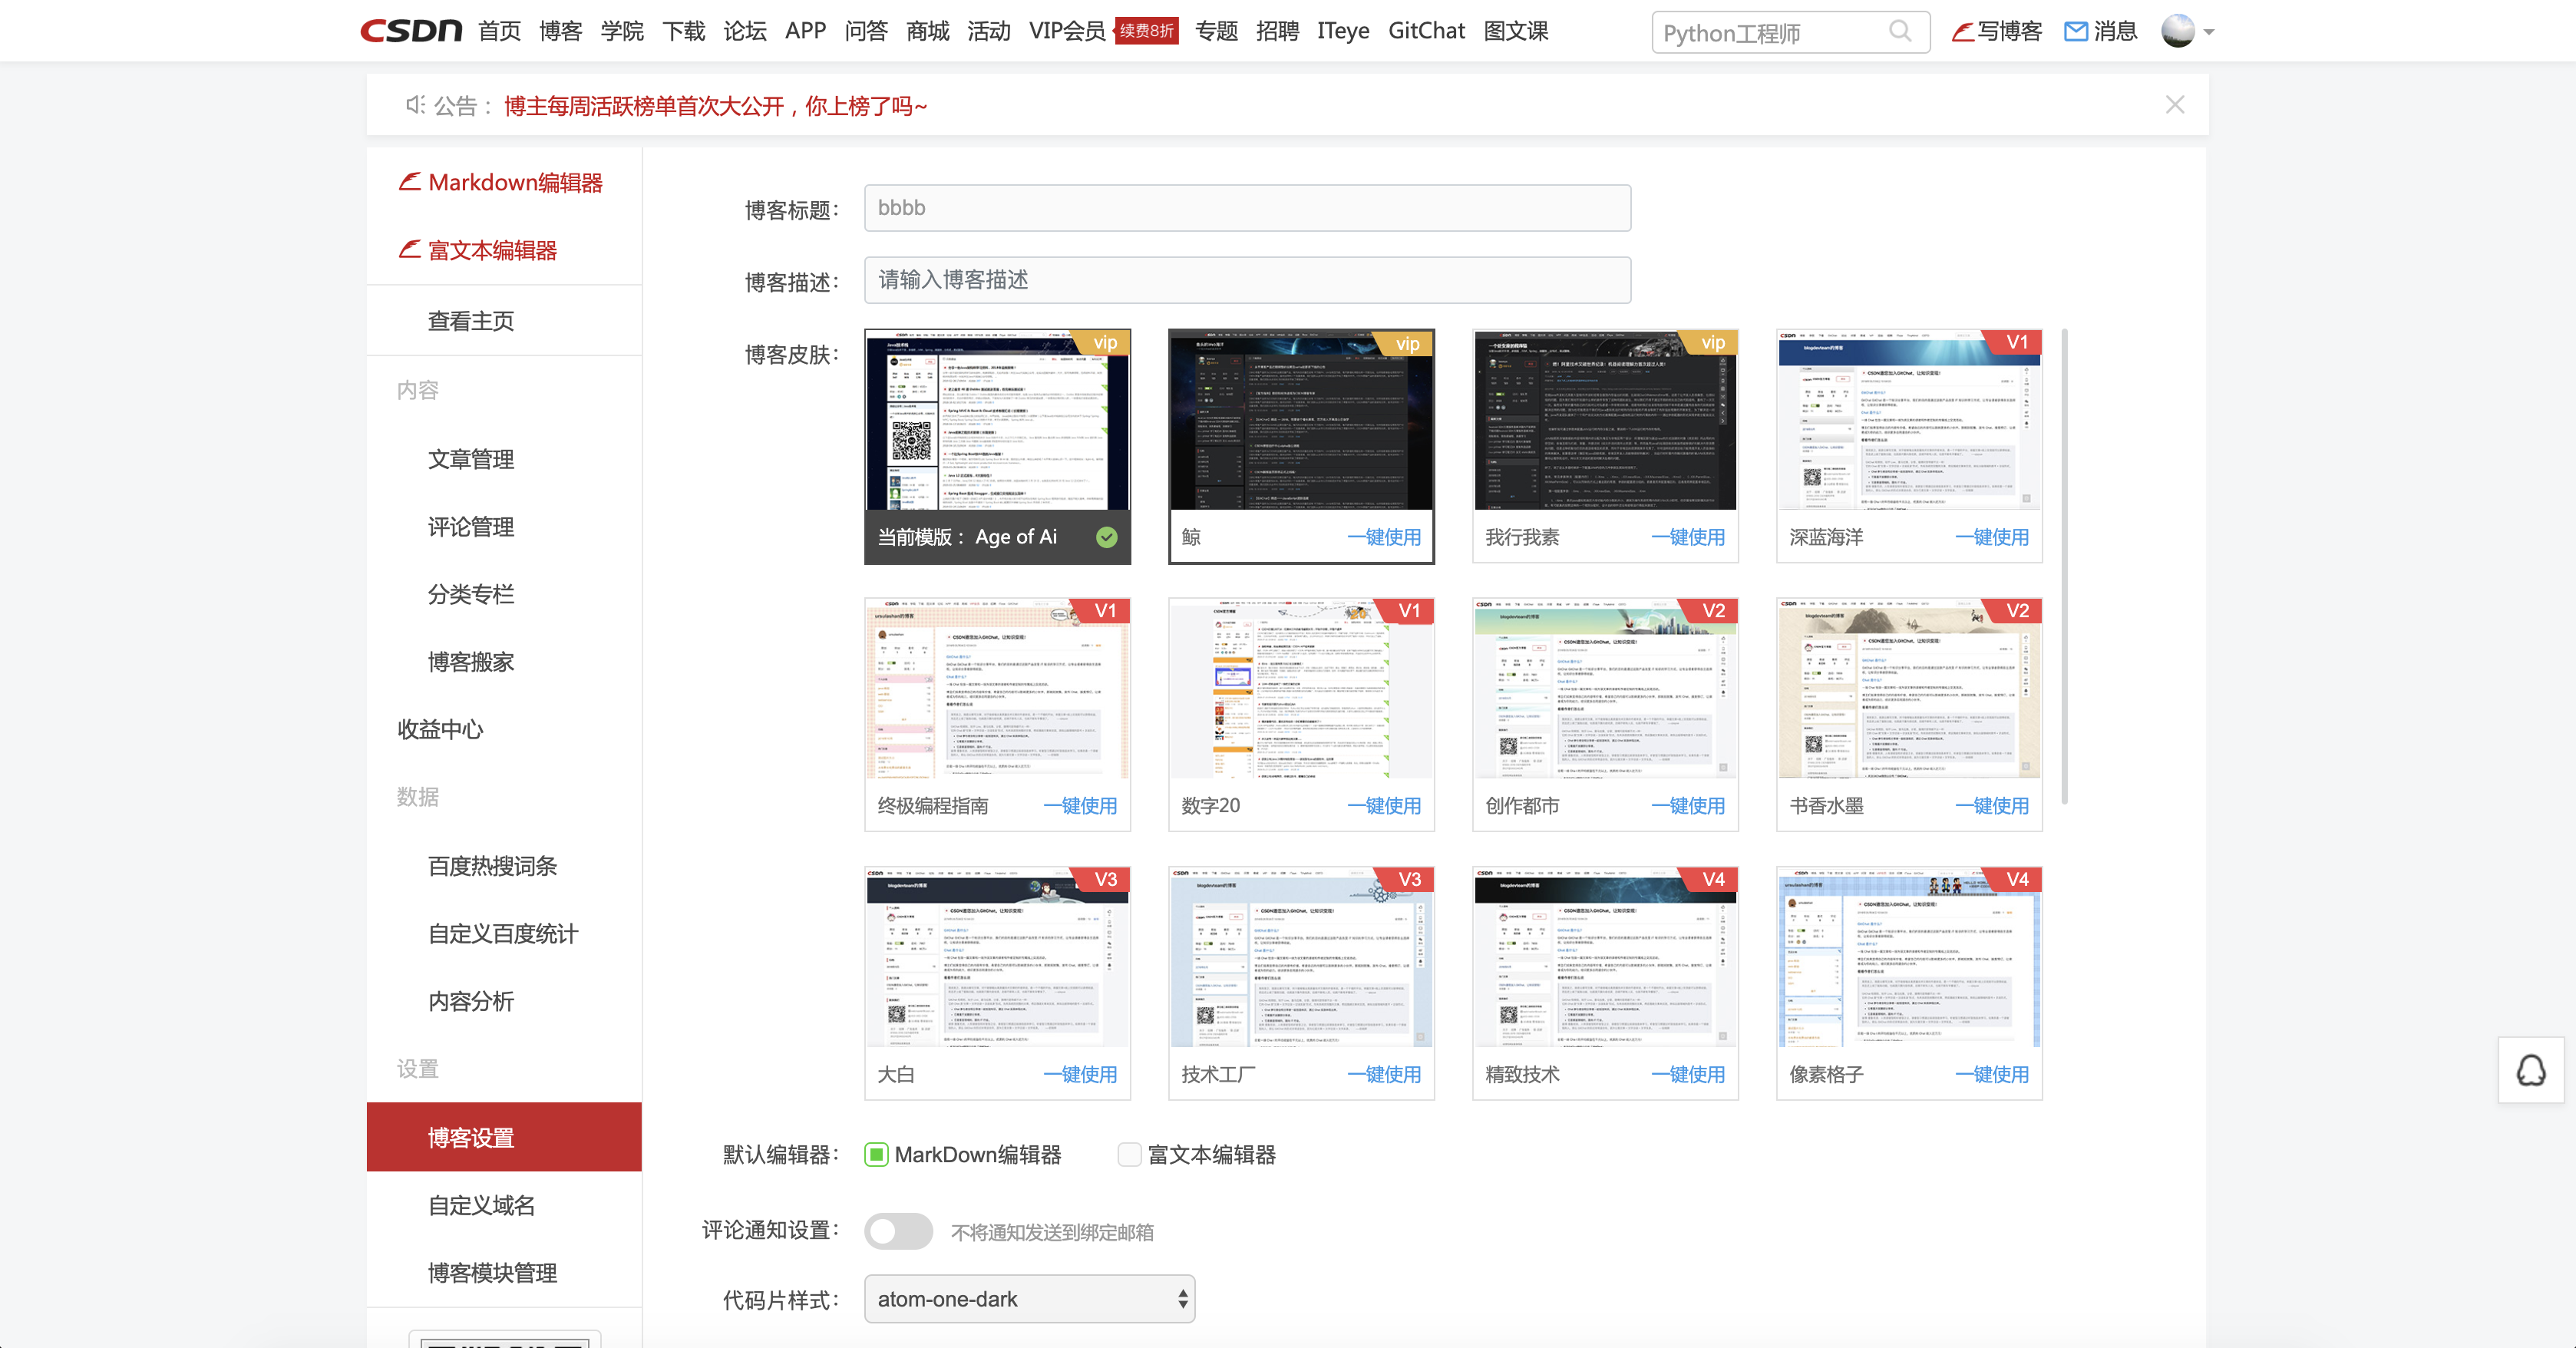Click the 博客描述 input field
This screenshot has height=1348, width=2576.
pos(1246,280)
